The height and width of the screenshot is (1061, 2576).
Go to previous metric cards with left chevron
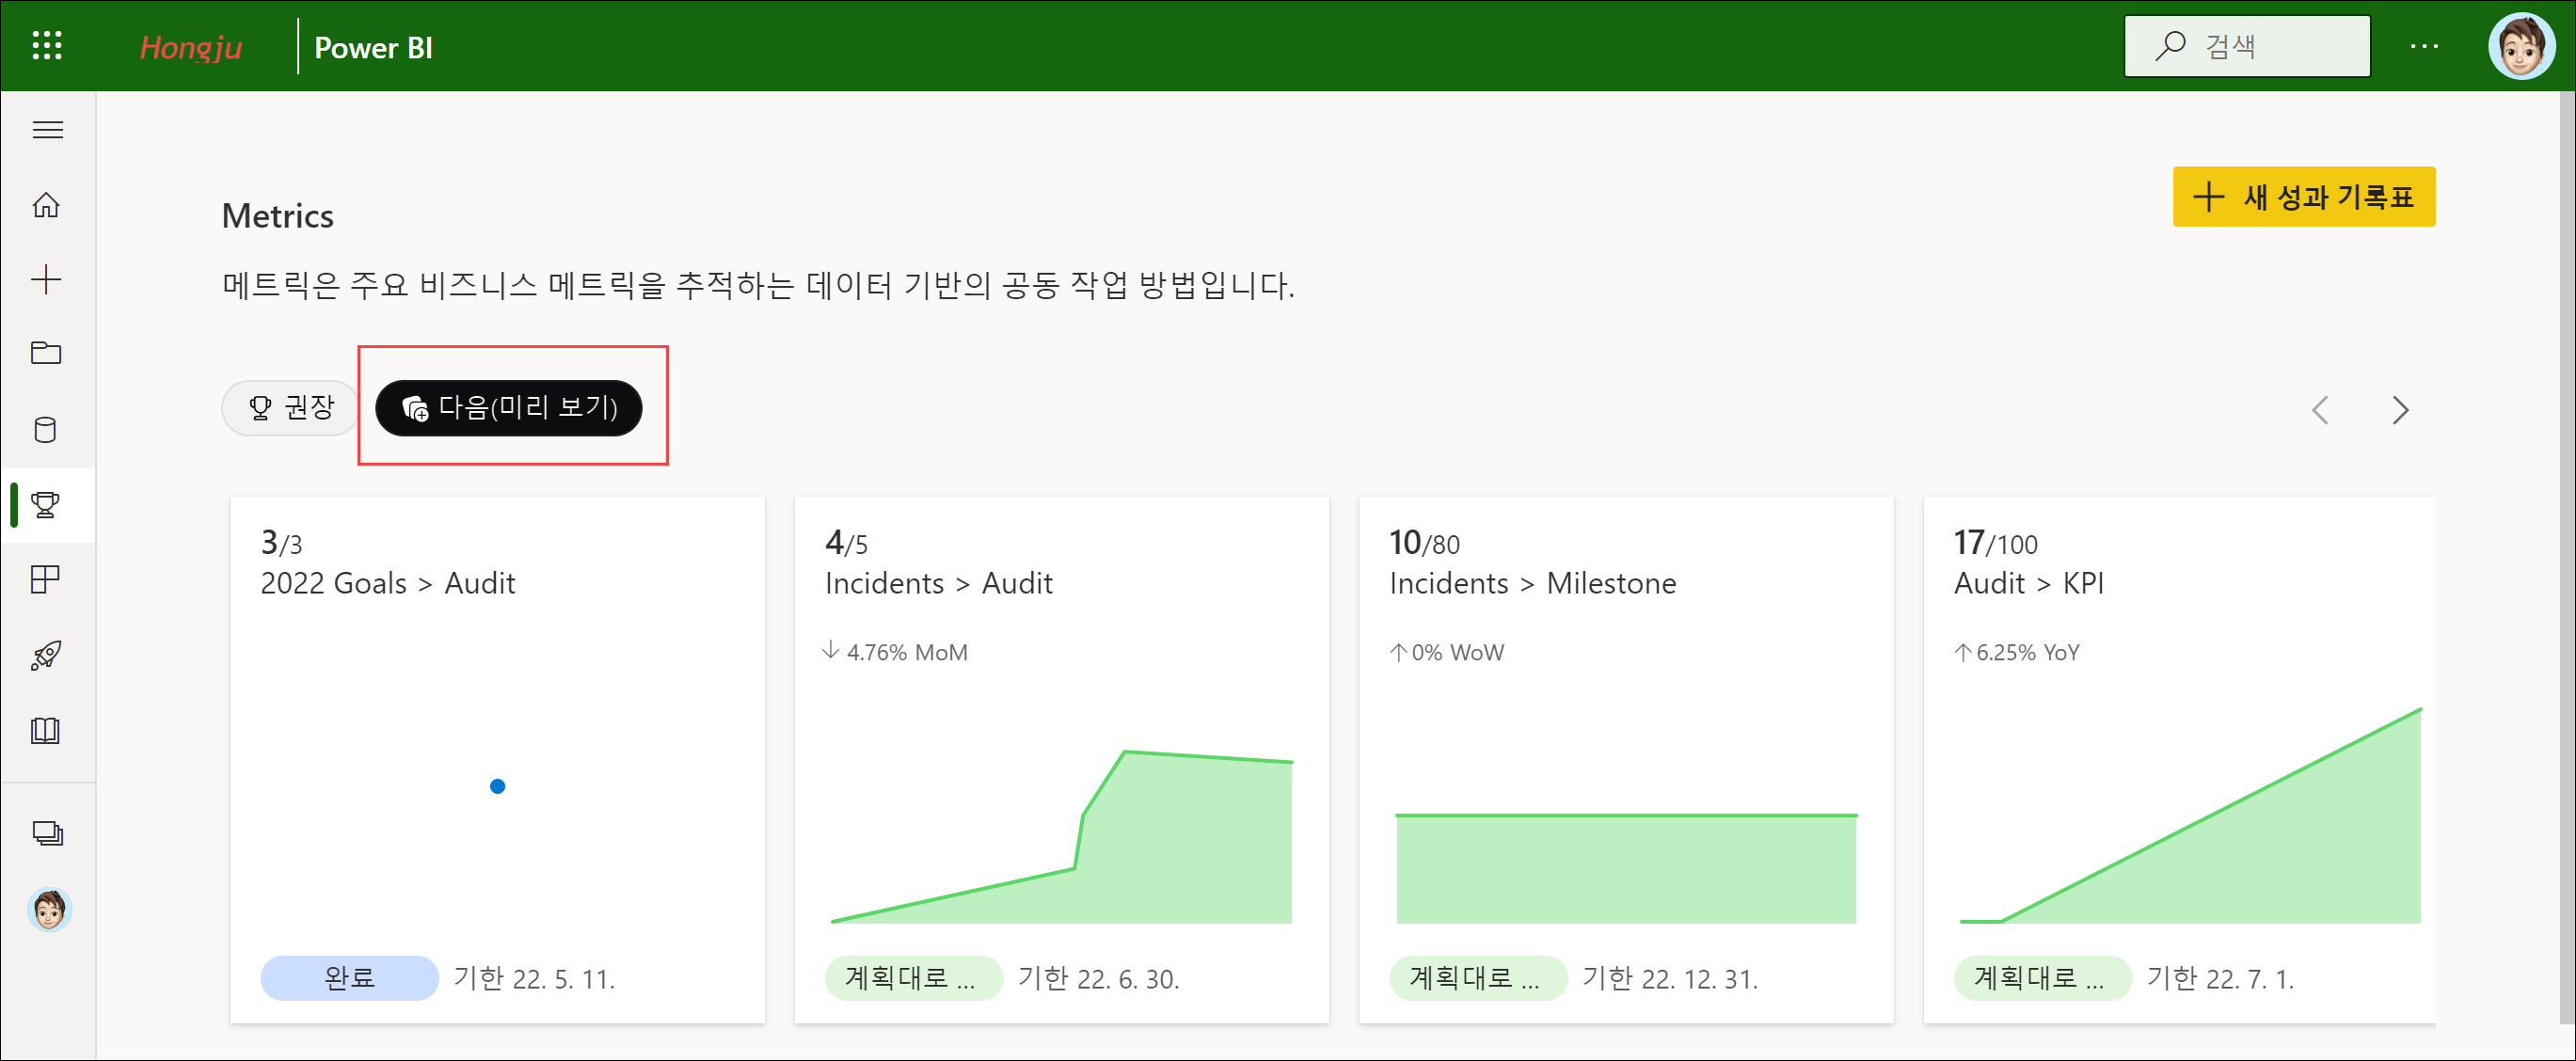click(x=2321, y=410)
